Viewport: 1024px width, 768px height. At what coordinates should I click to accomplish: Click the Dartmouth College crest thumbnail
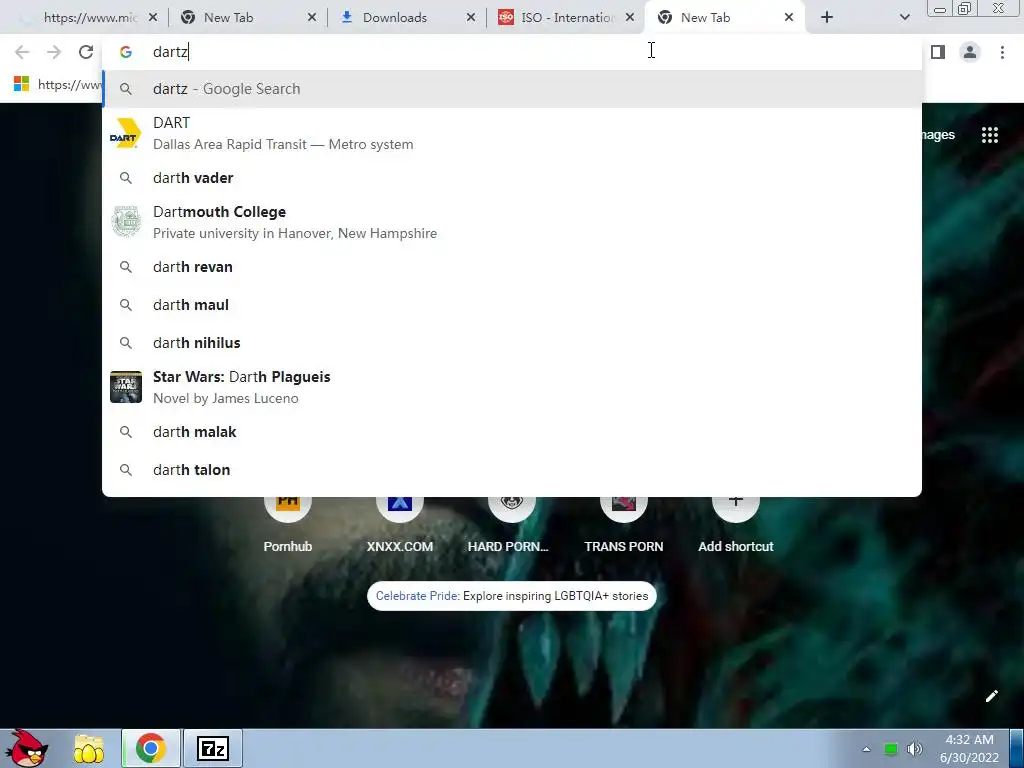[125, 222]
